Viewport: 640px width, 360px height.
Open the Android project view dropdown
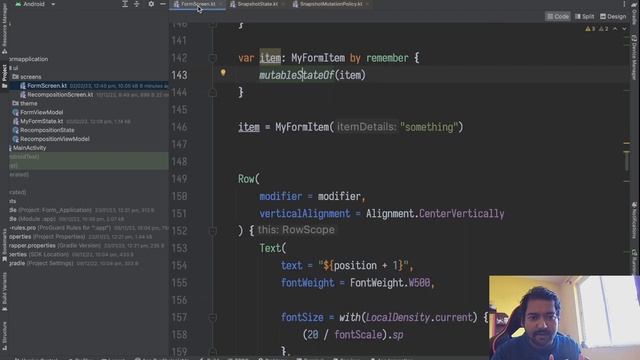[x=36, y=4]
